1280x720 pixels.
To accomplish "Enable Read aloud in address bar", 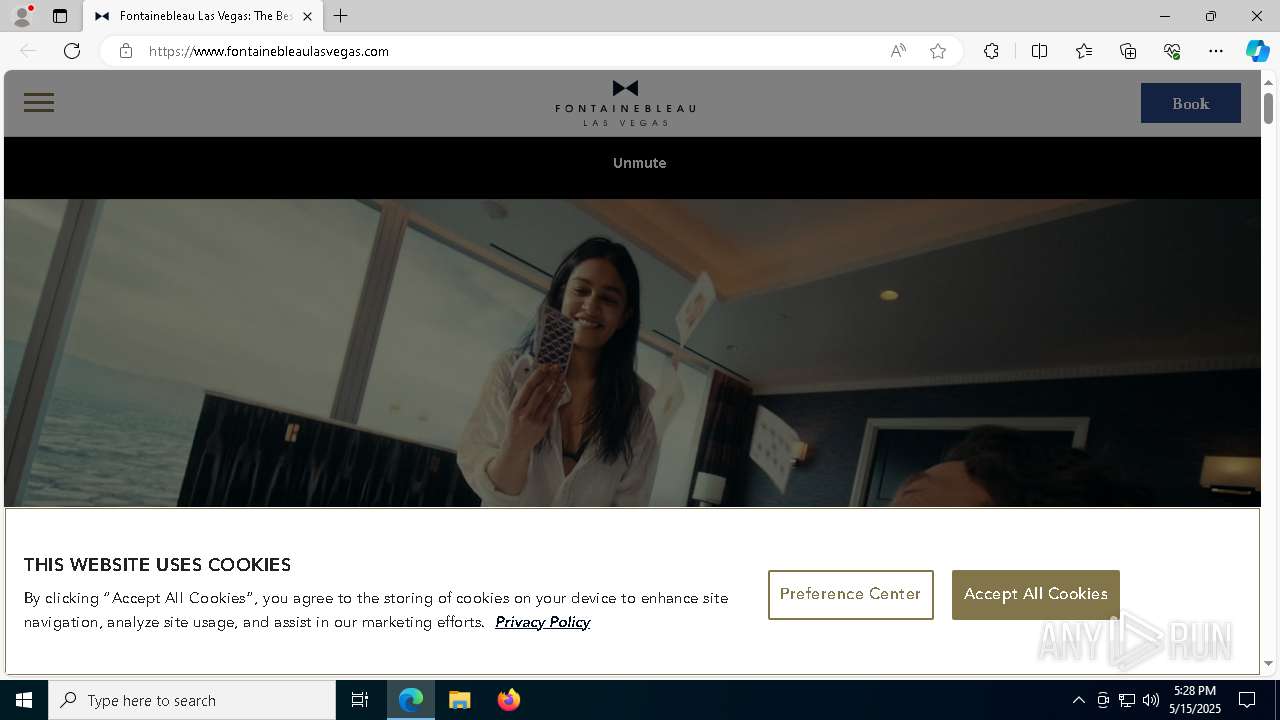I will coord(898,51).
